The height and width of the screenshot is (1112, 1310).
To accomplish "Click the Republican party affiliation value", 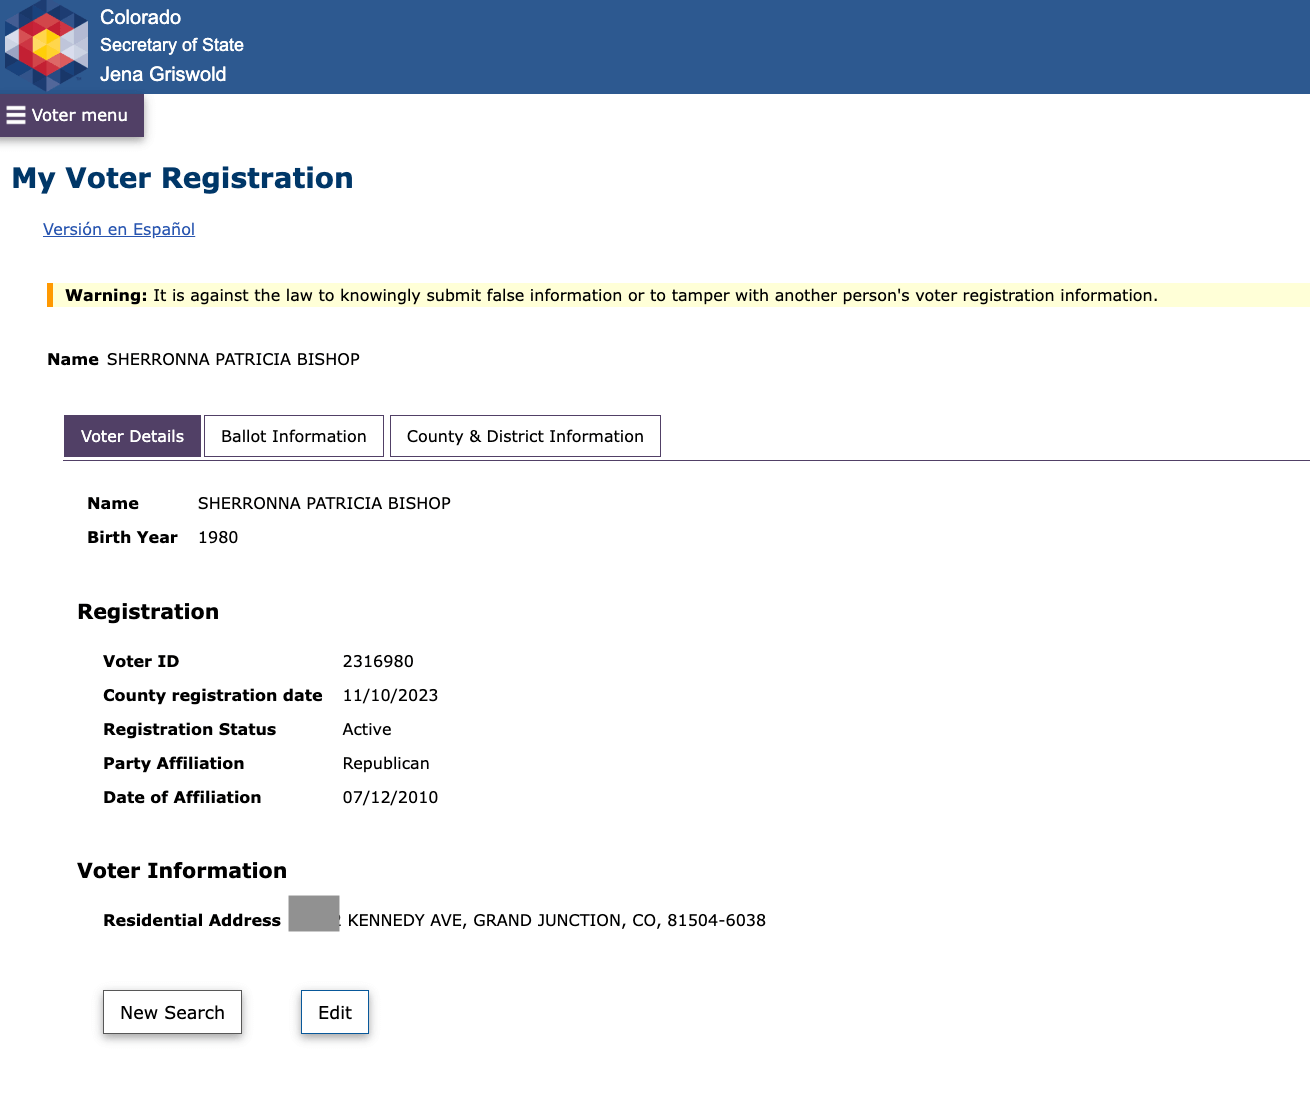I will point(386,763).
